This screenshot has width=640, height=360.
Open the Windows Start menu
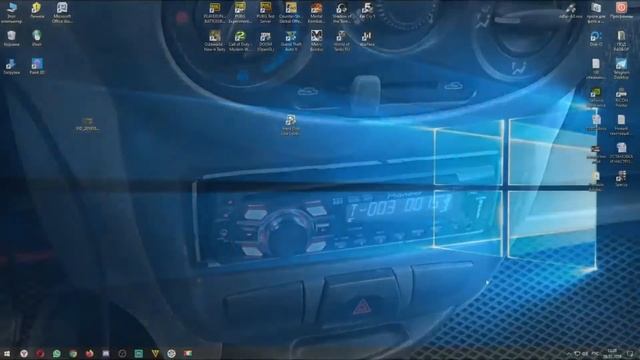[x=7, y=353]
